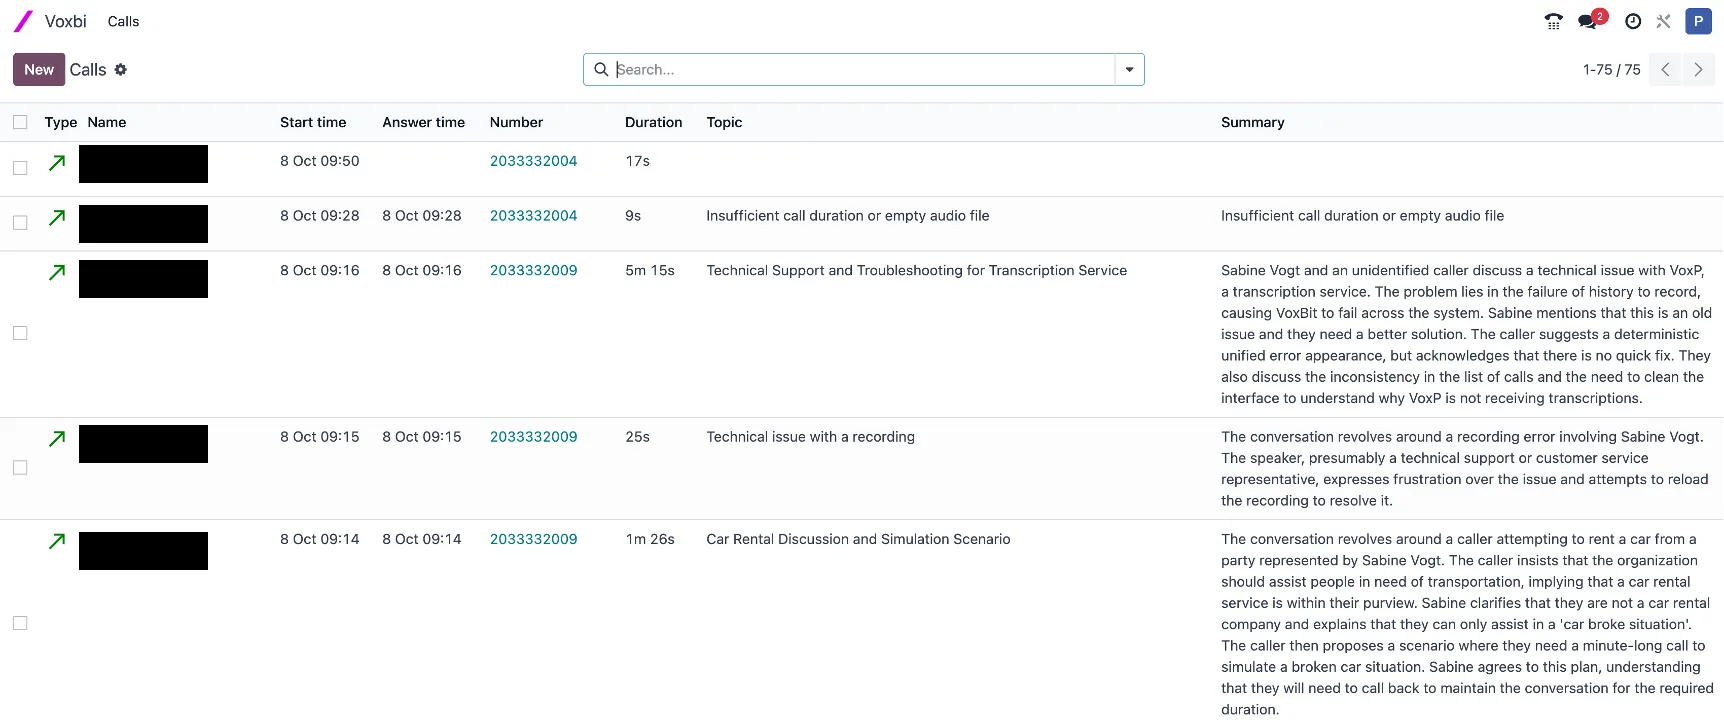Click outgoing arrow for 8 Oct 09:15 call

pyautogui.click(x=57, y=439)
